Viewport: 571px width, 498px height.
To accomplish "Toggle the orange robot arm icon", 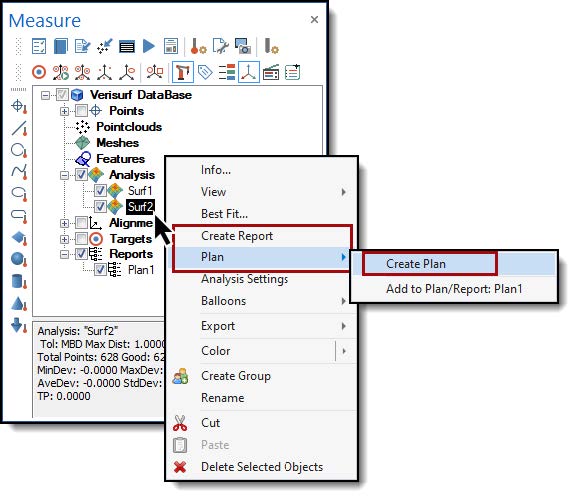I will [182, 72].
